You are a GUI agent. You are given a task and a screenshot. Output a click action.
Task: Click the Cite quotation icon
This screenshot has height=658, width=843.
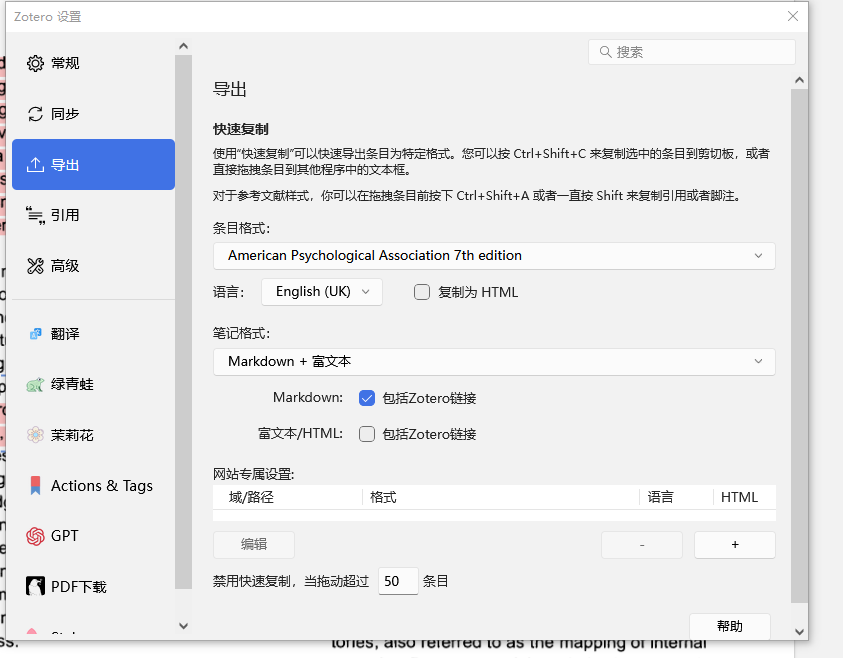point(35,215)
